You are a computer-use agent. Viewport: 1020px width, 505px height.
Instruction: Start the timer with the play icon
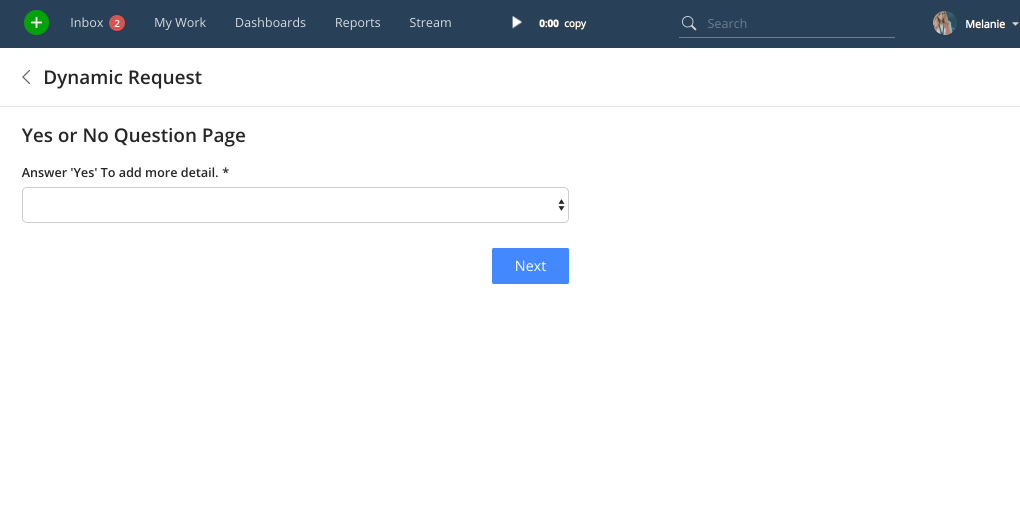tap(516, 23)
